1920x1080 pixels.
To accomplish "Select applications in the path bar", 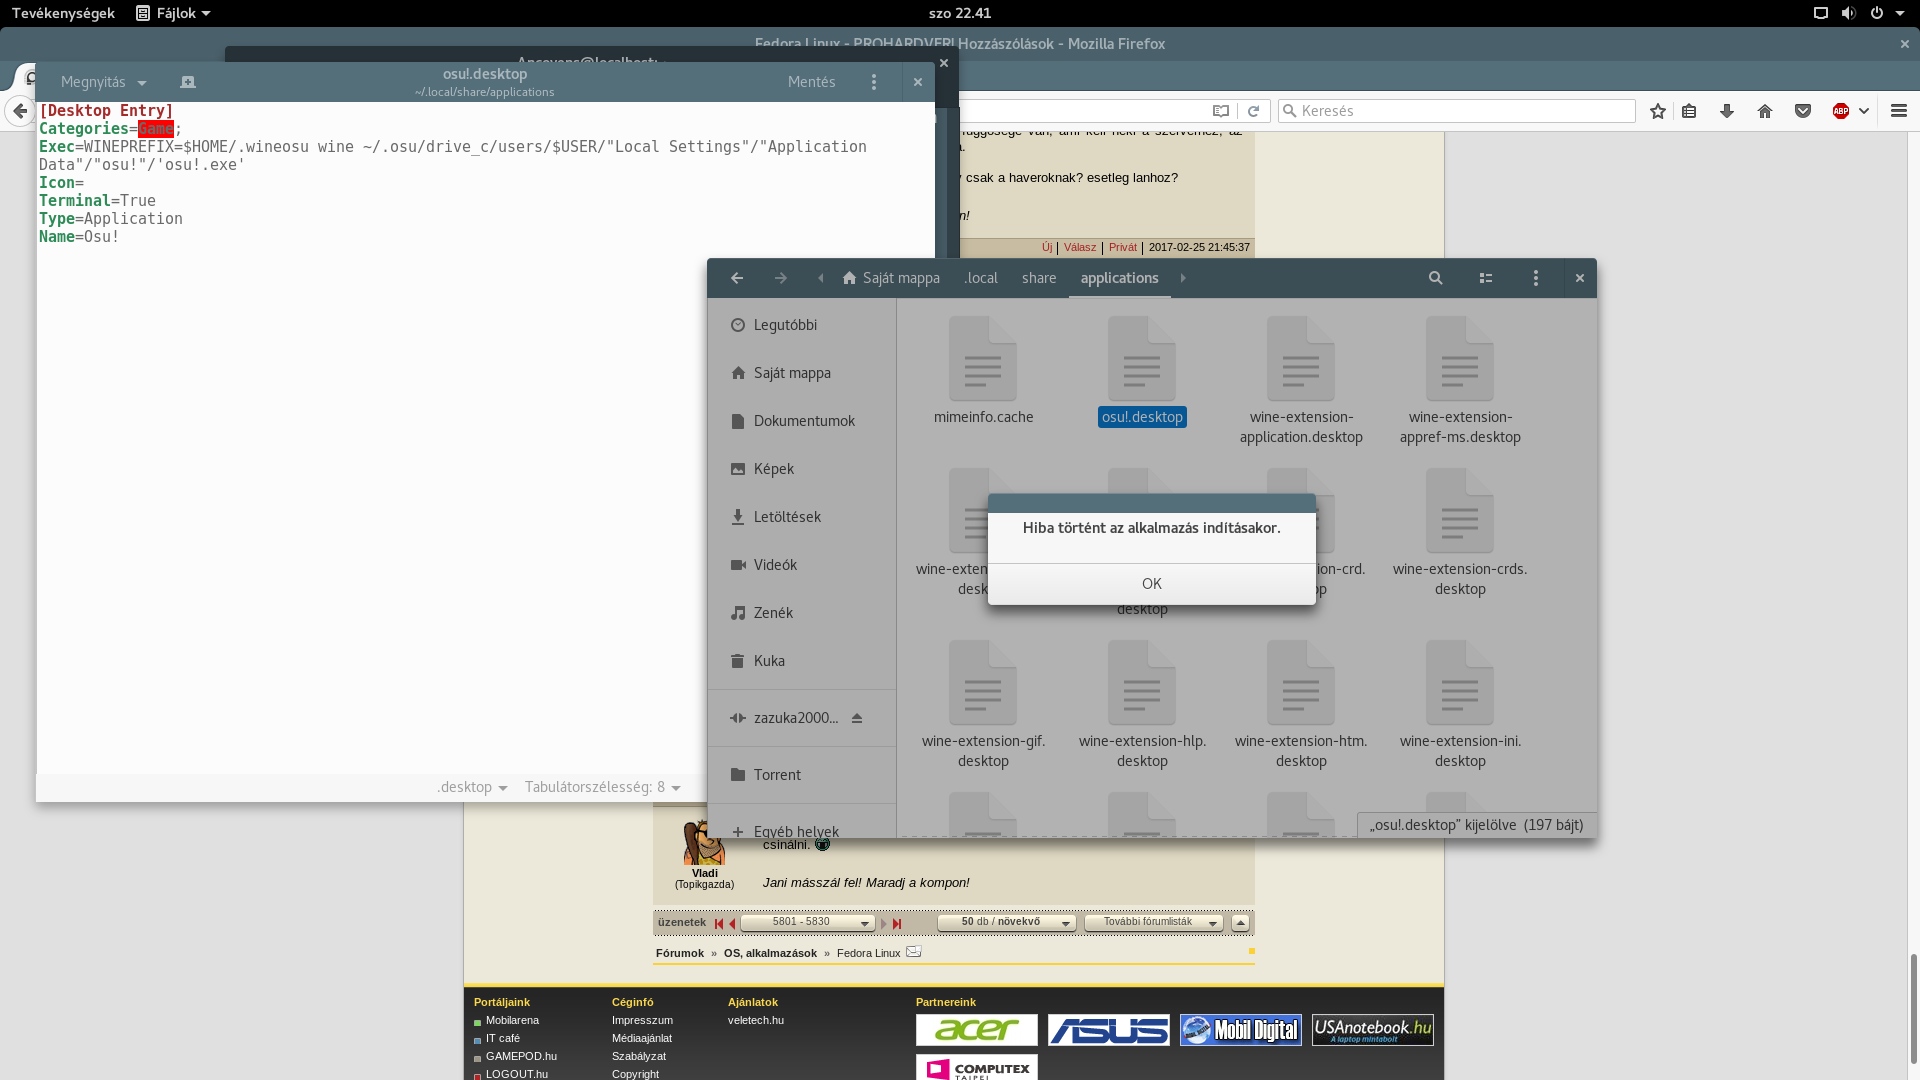I will [x=1119, y=278].
